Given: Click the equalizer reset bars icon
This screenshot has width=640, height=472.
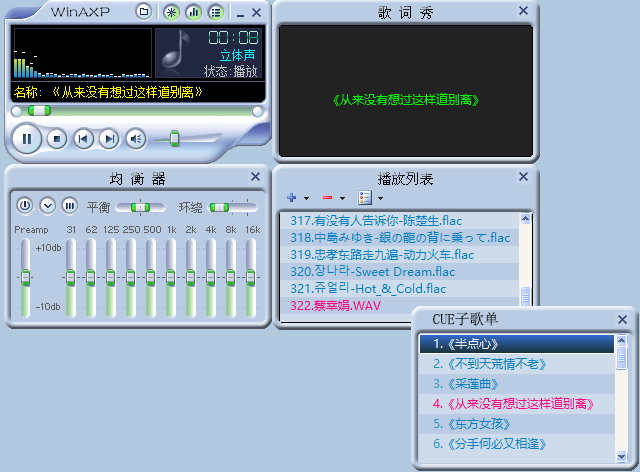Looking at the screenshot, I should pyautogui.click(x=70, y=205).
